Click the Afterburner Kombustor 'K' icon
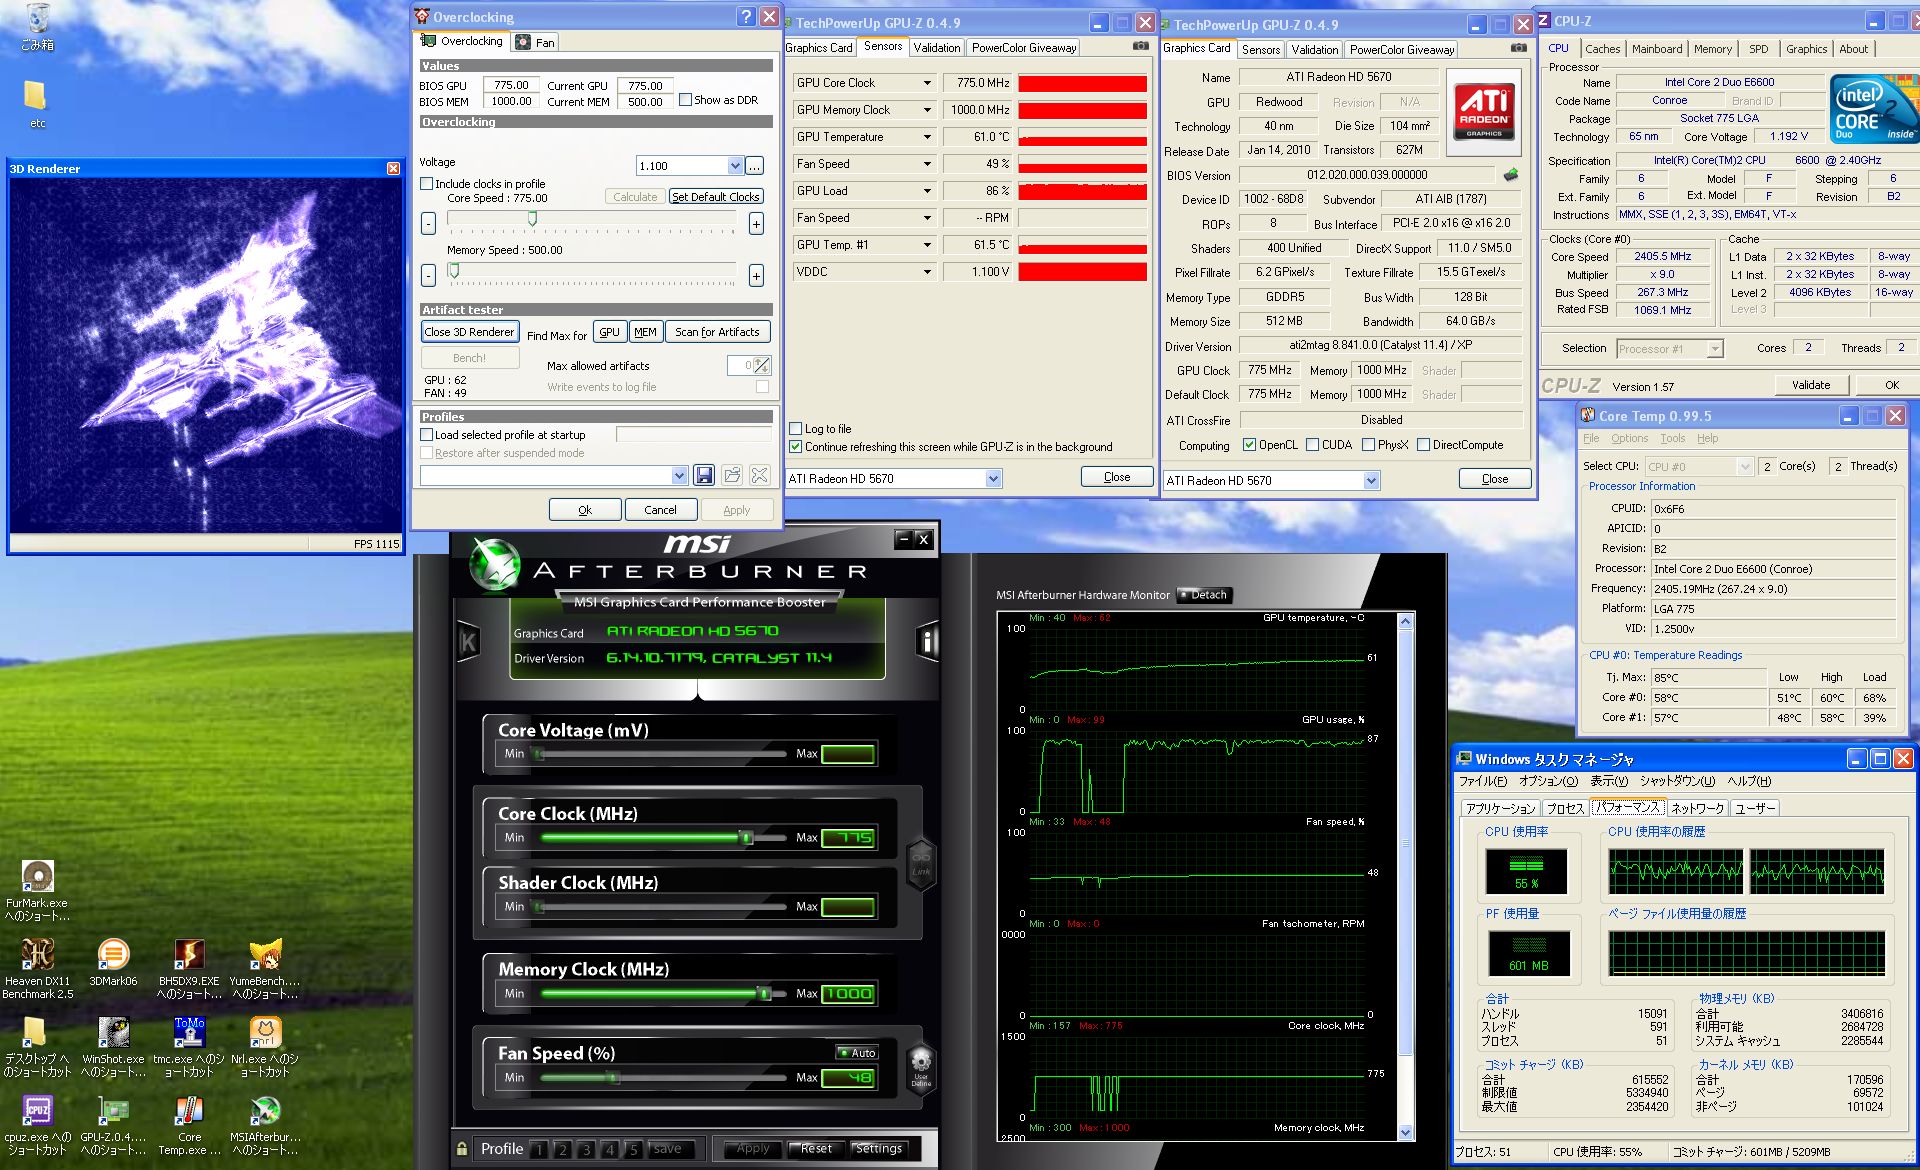1920x1170 pixels. pyautogui.click(x=468, y=641)
